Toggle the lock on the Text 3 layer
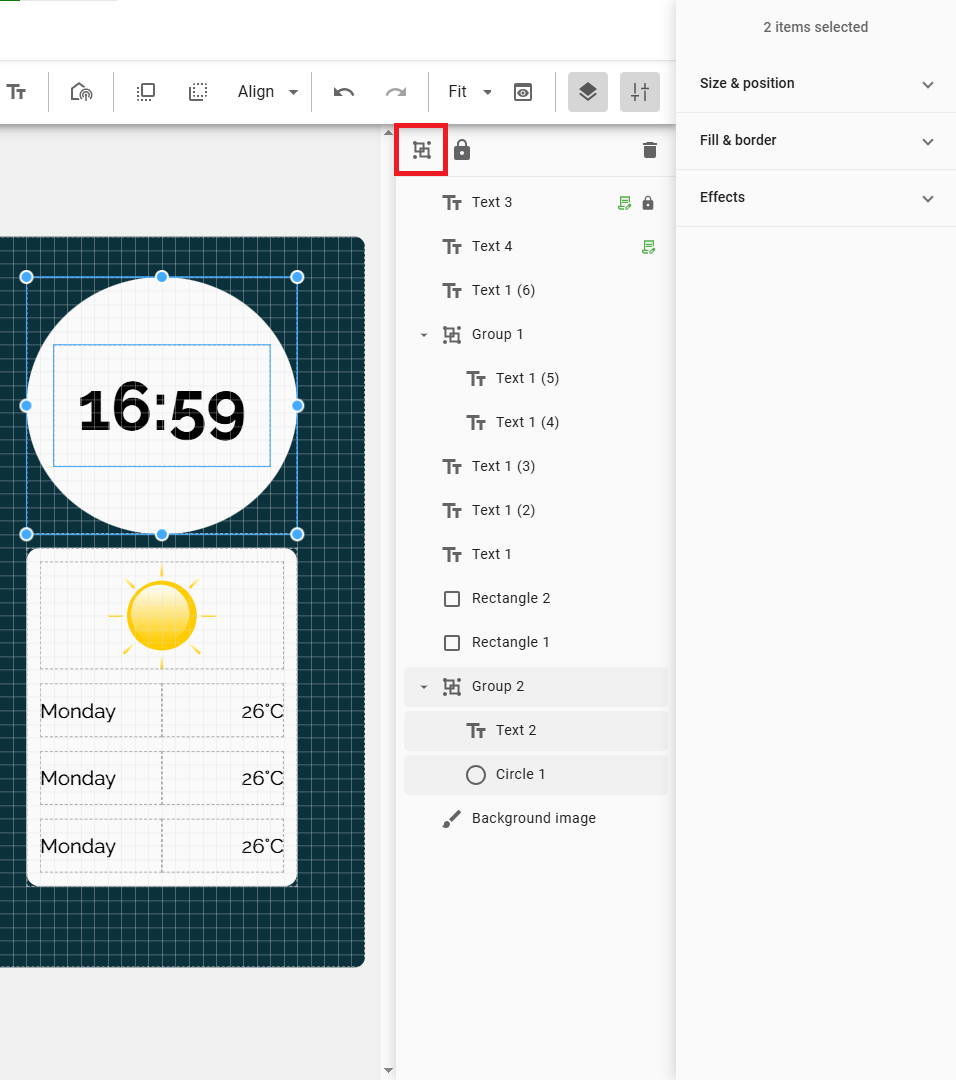This screenshot has width=956, height=1080. (x=647, y=202)
